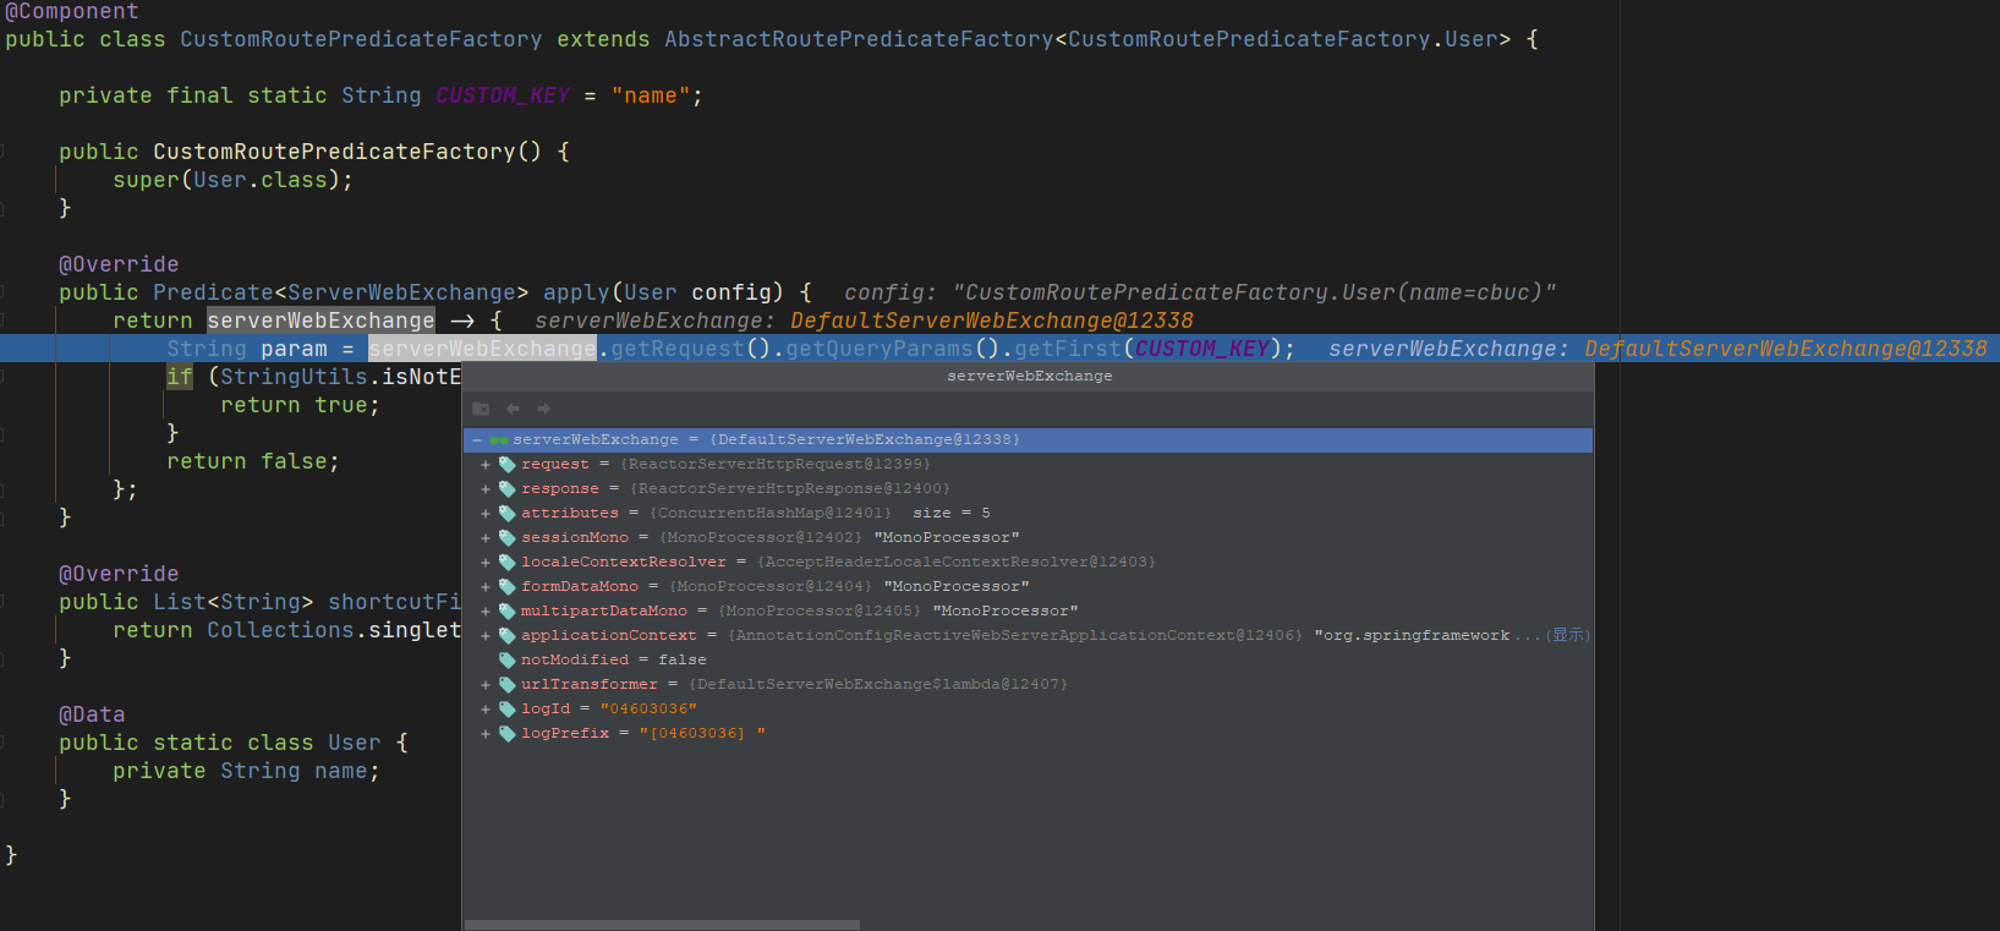Click the return true statement
2000x931 pixels.
[x=300, y=405]
